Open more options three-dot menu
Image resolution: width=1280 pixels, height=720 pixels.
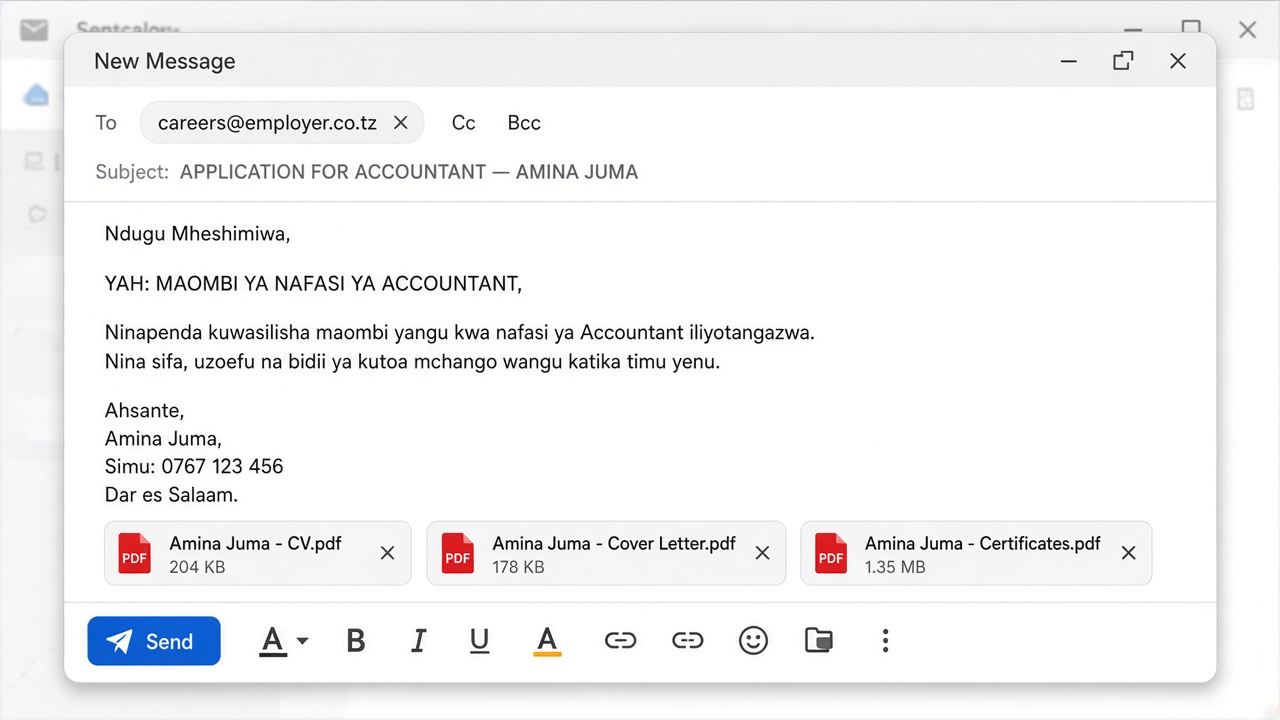[x=885, y=641]
